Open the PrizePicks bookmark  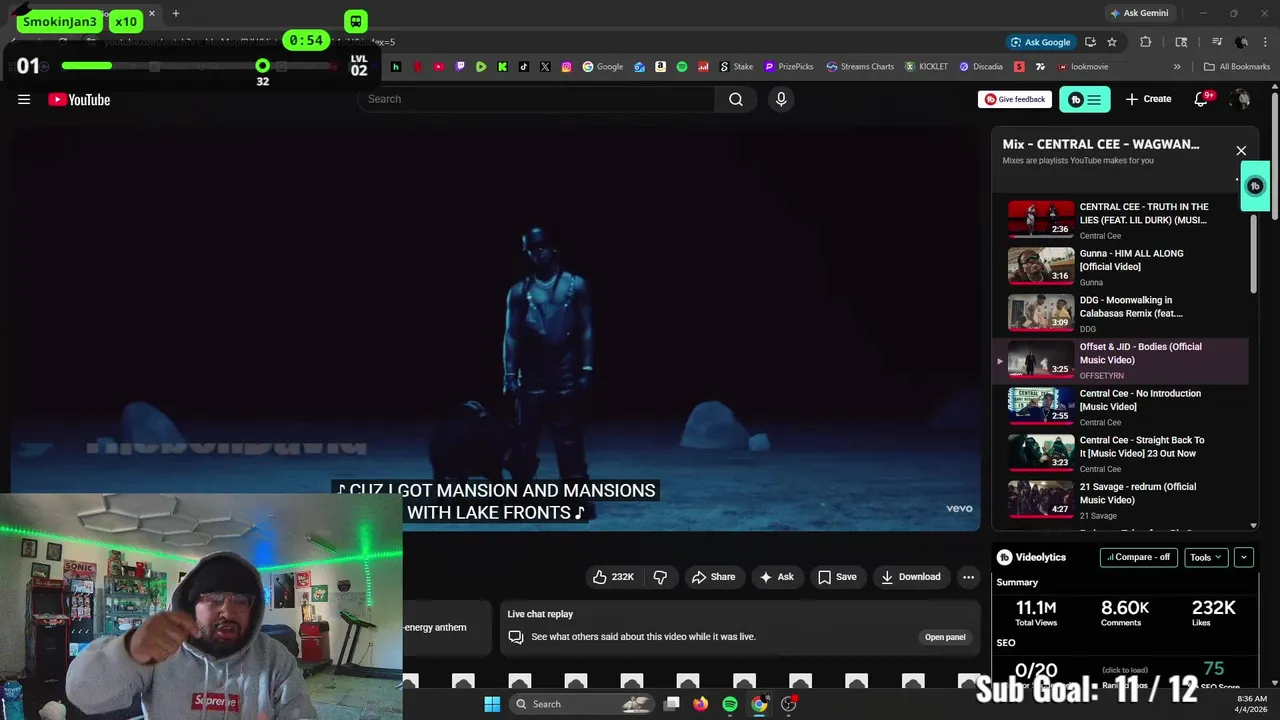(x=788, y=67)
